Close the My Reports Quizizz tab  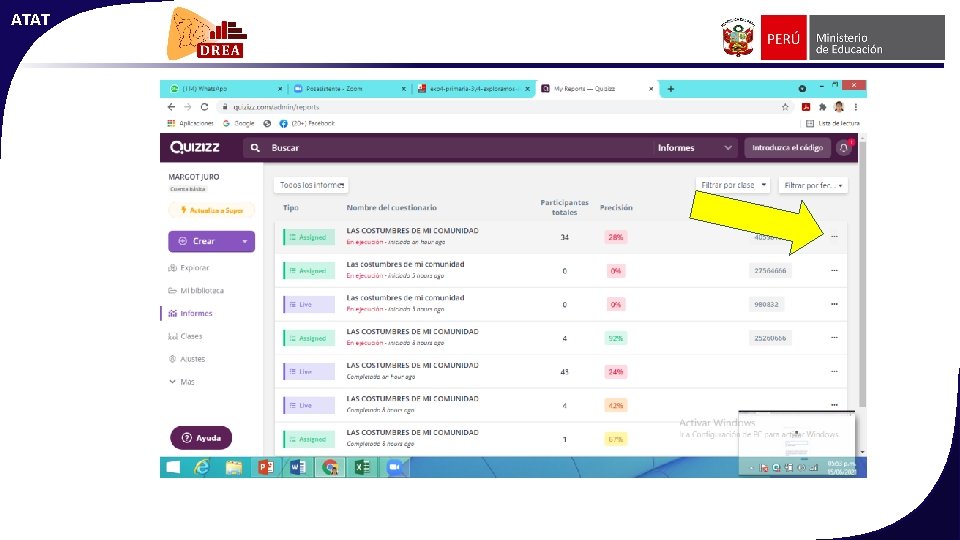(x=651, y=89)
